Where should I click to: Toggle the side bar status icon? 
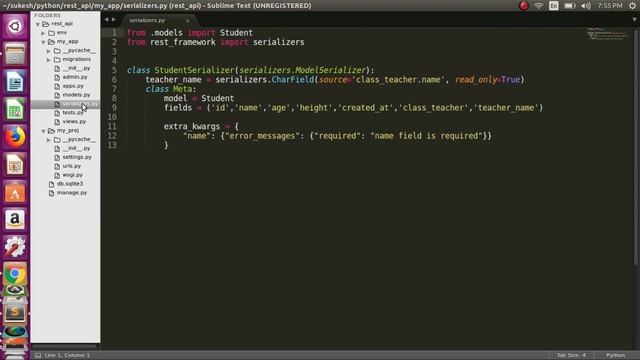coord(38,355)
